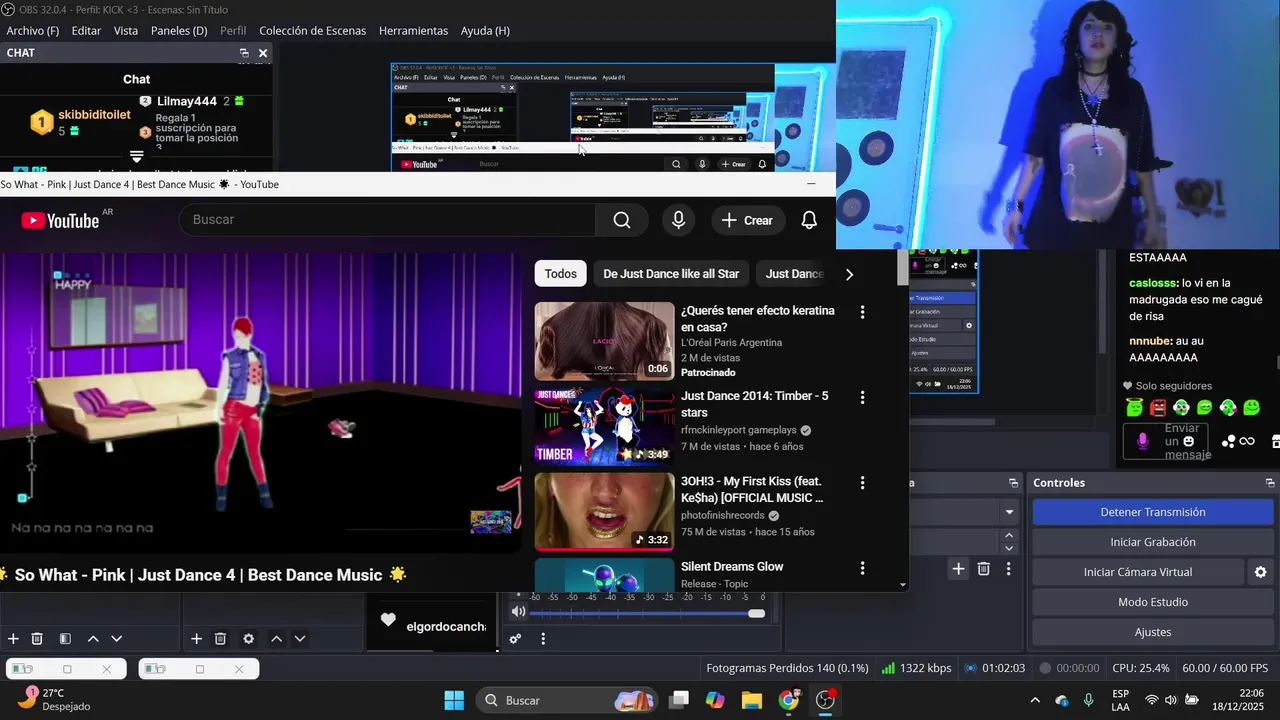
Task: Delete selected source with trash icon
Action: [x=220, y=639]
